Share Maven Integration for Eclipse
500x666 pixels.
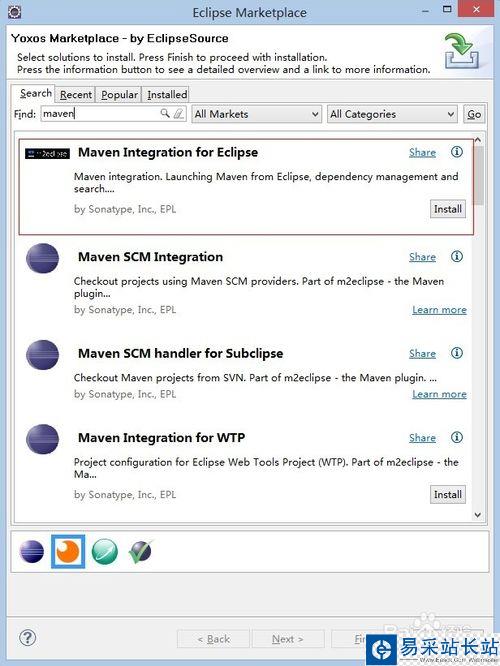click(422, 152)
